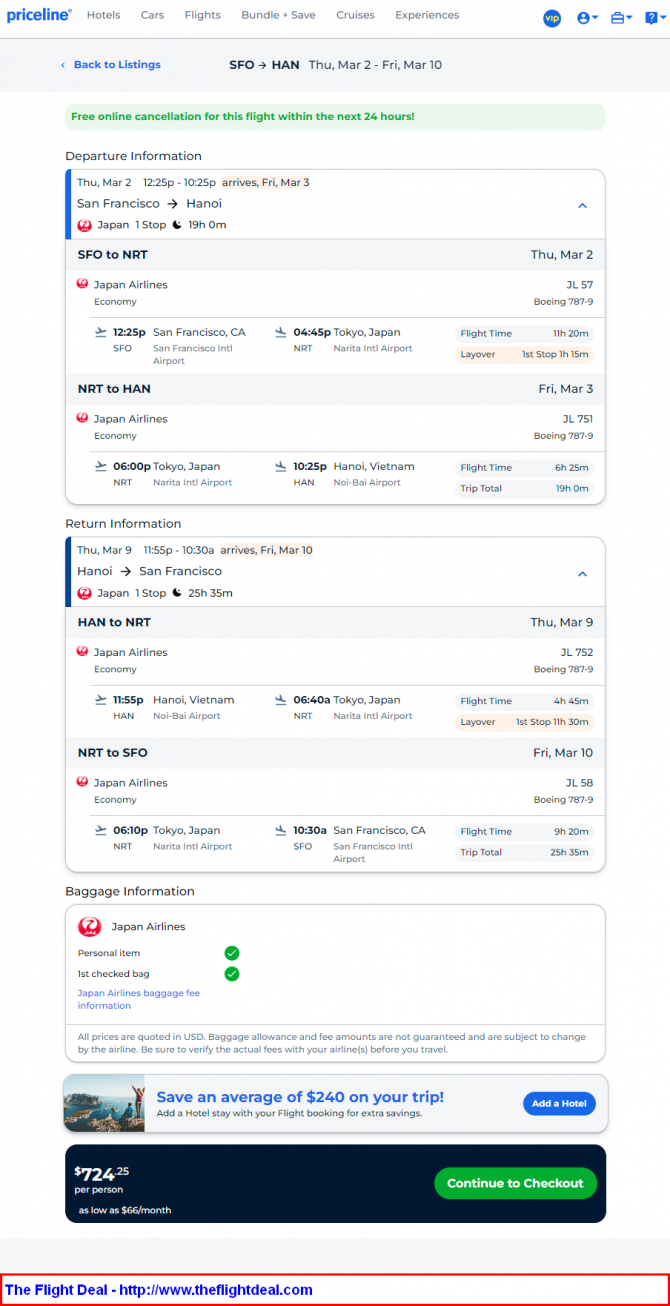This screenshot has height=1306, width=670.
Task: Click Continue to Checkout button
Action: [x=515, y=1183]
